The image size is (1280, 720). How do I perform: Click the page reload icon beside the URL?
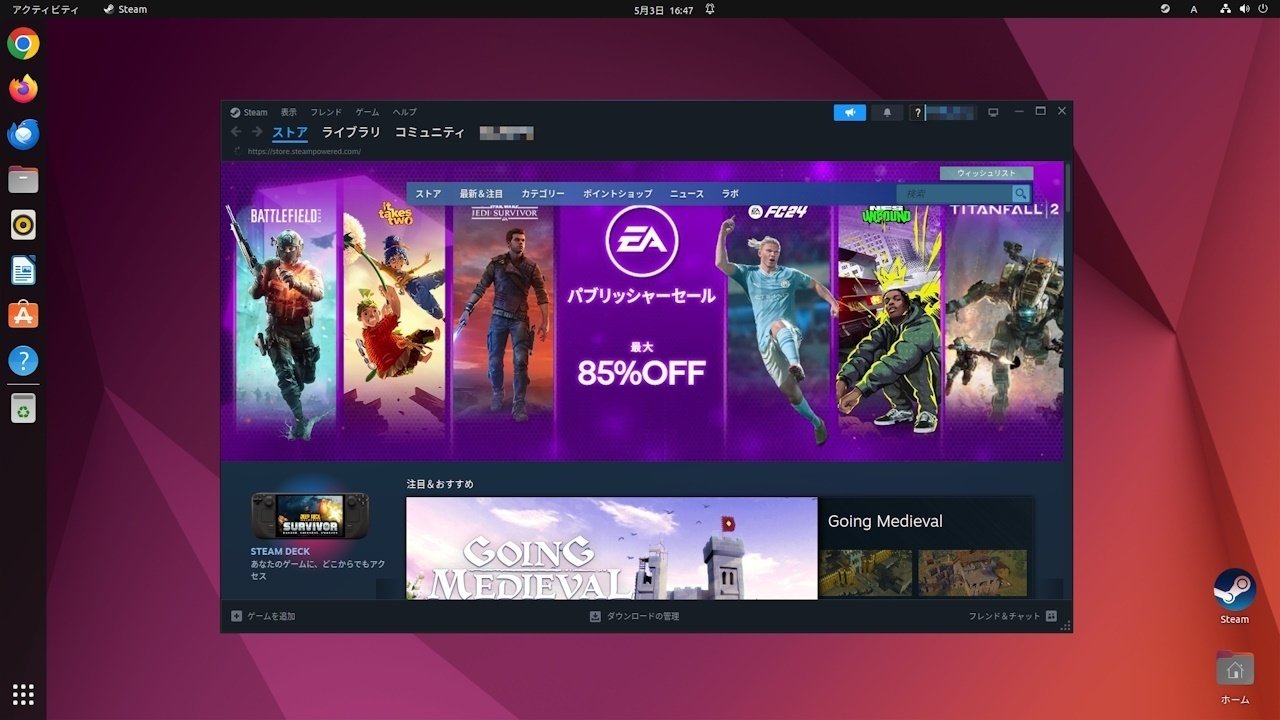[237, 152]
